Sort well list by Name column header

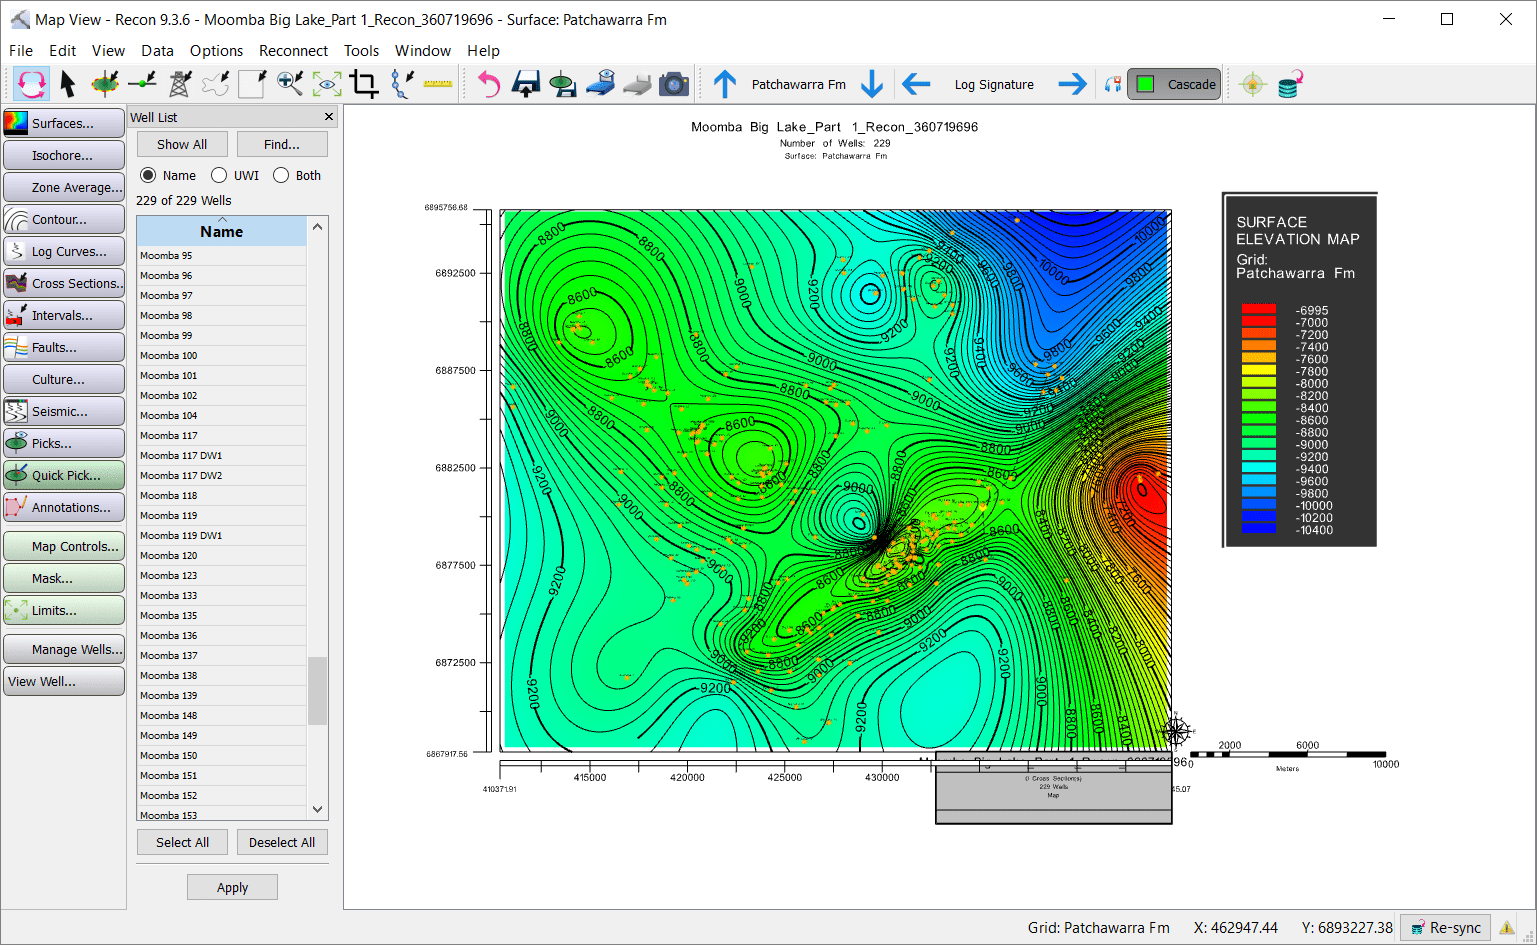click(x=221, y=231)
